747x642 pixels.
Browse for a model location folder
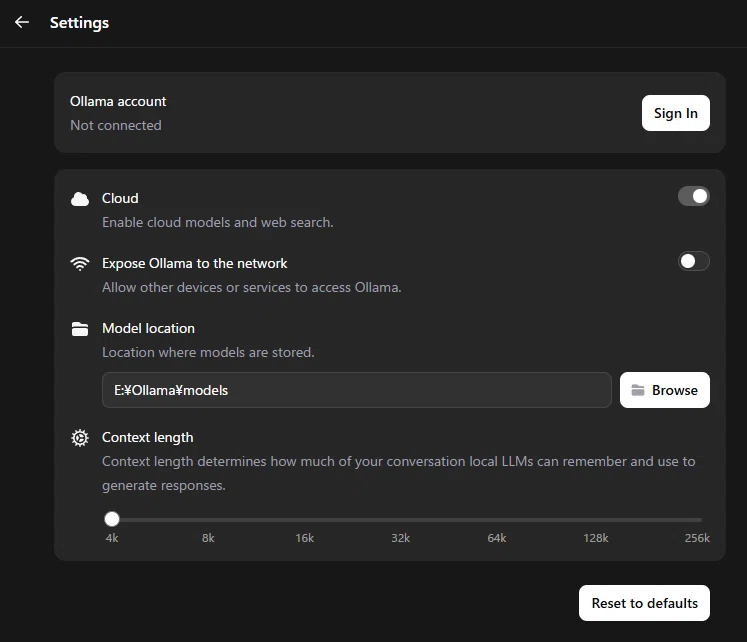pos(665,390)
